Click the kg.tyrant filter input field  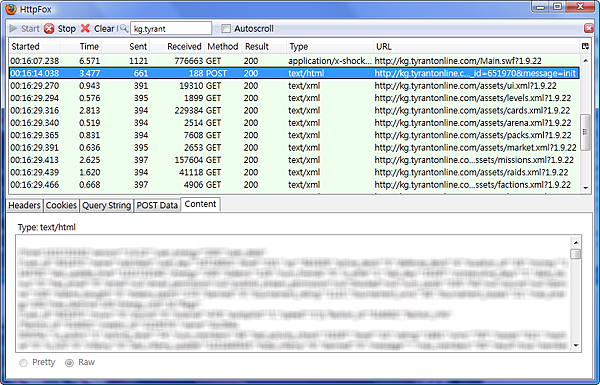coord(171,28)
